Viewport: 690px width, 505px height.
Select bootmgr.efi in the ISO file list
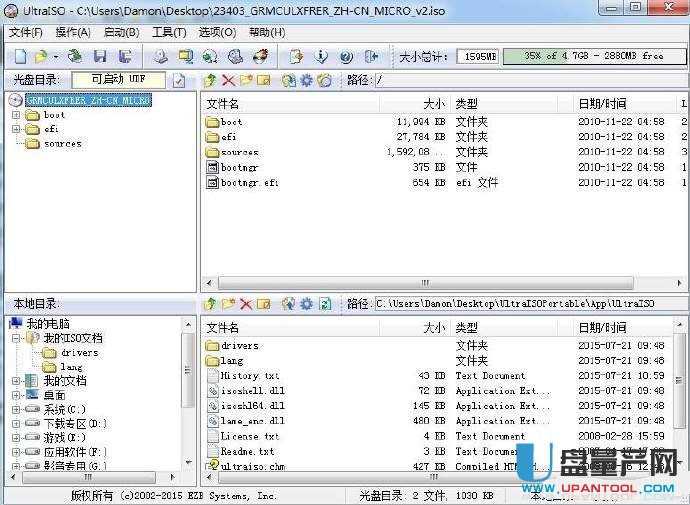coord(249,183)
